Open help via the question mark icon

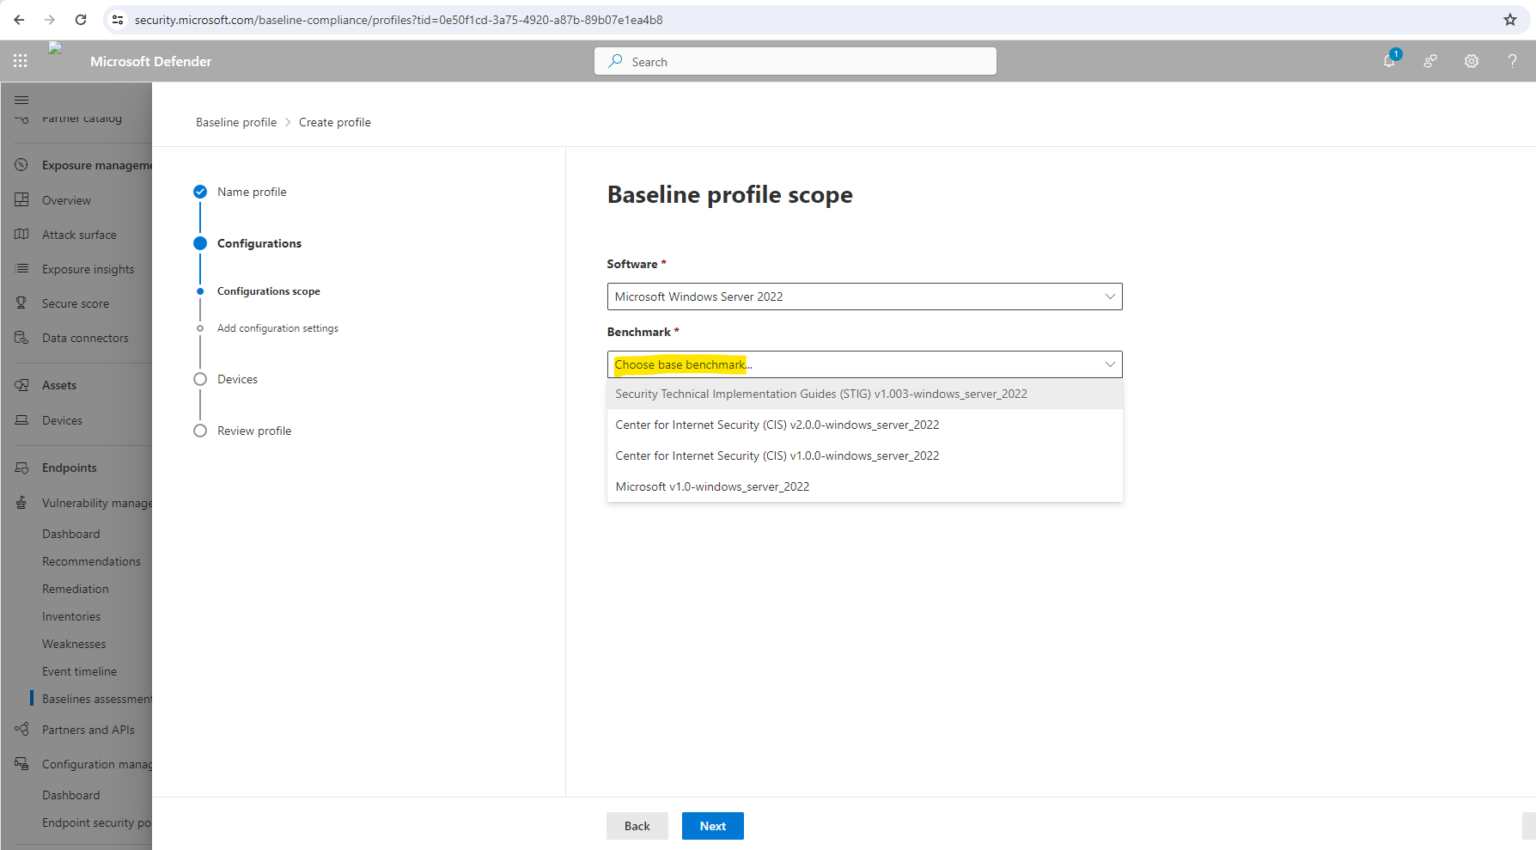tap(1511, 61)
